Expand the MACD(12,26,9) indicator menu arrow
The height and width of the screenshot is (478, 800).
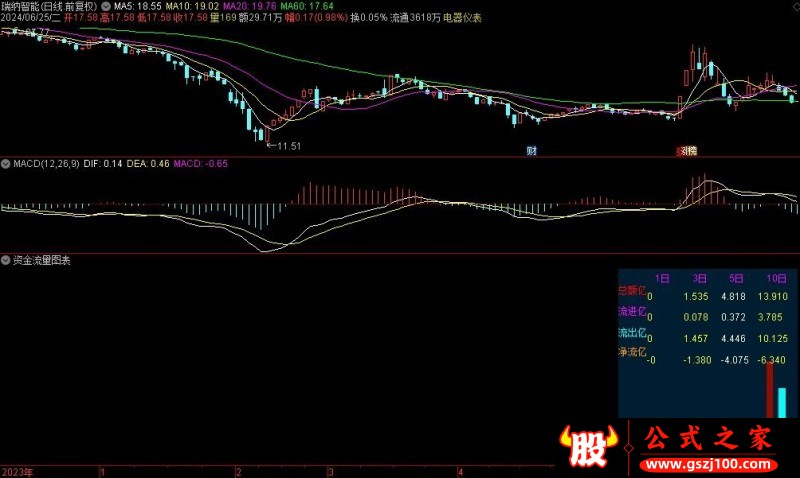tap(6, 164)
